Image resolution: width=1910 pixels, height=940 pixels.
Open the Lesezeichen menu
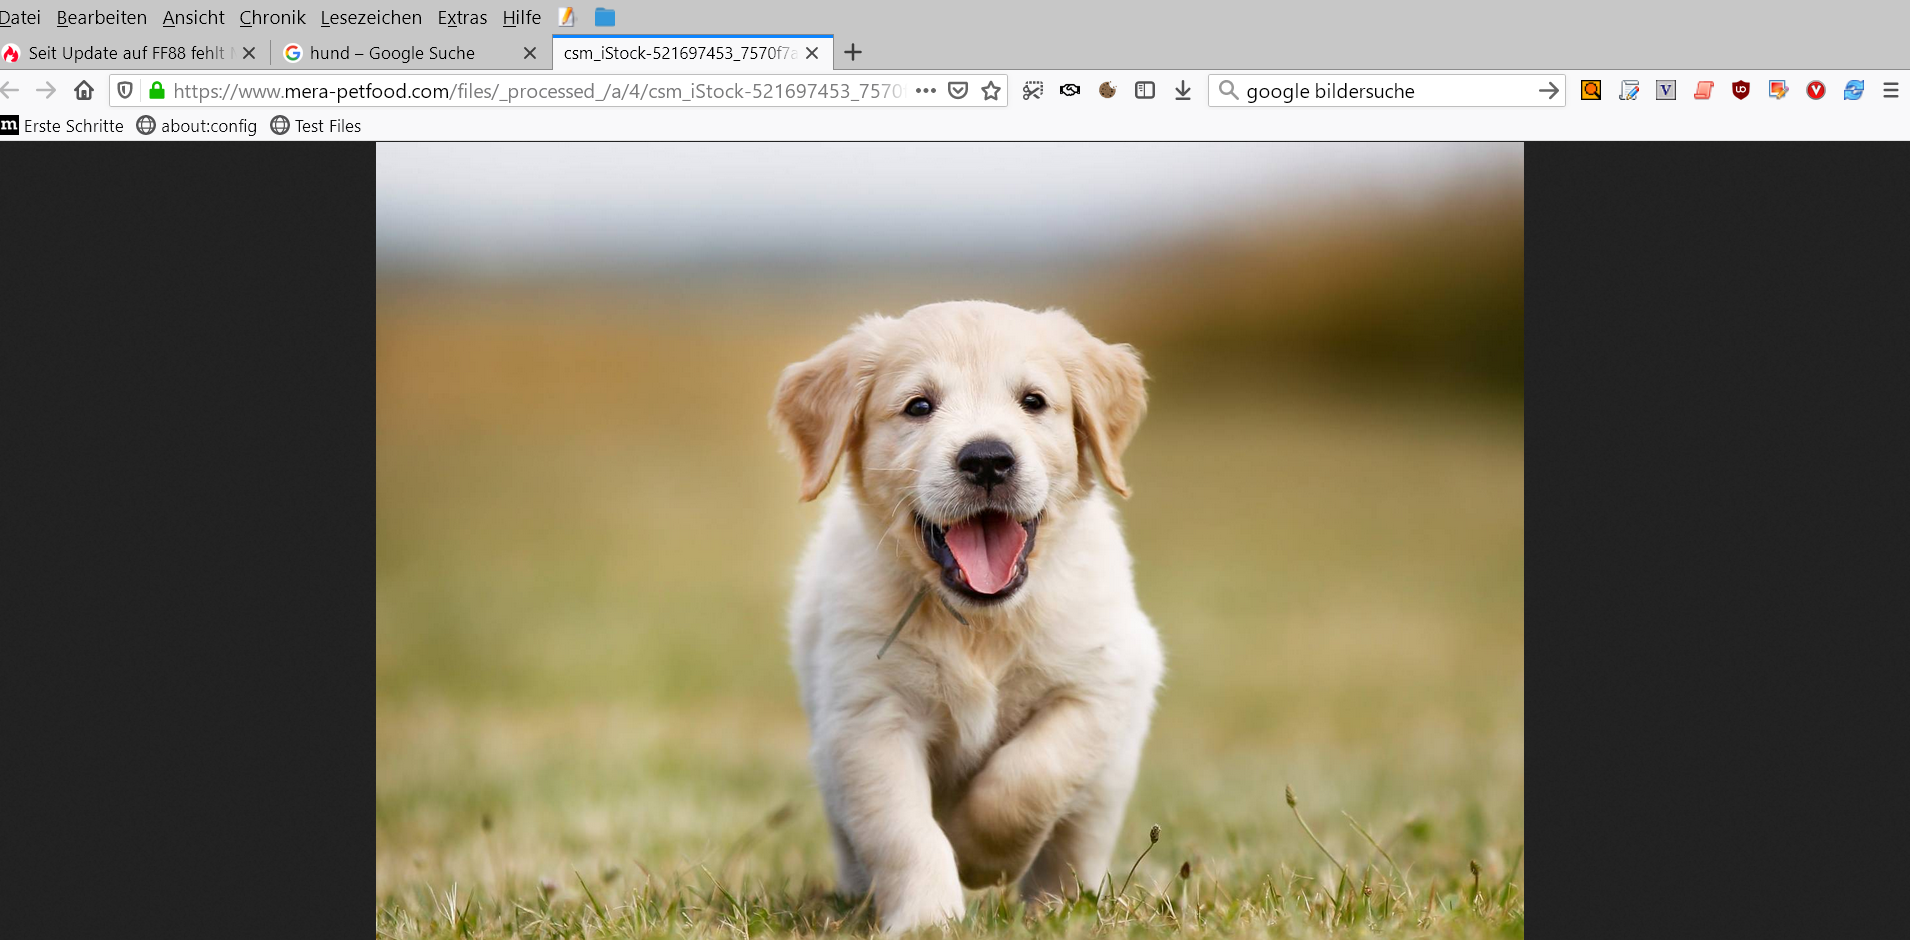pyautogui.click(x=371, y=18)
